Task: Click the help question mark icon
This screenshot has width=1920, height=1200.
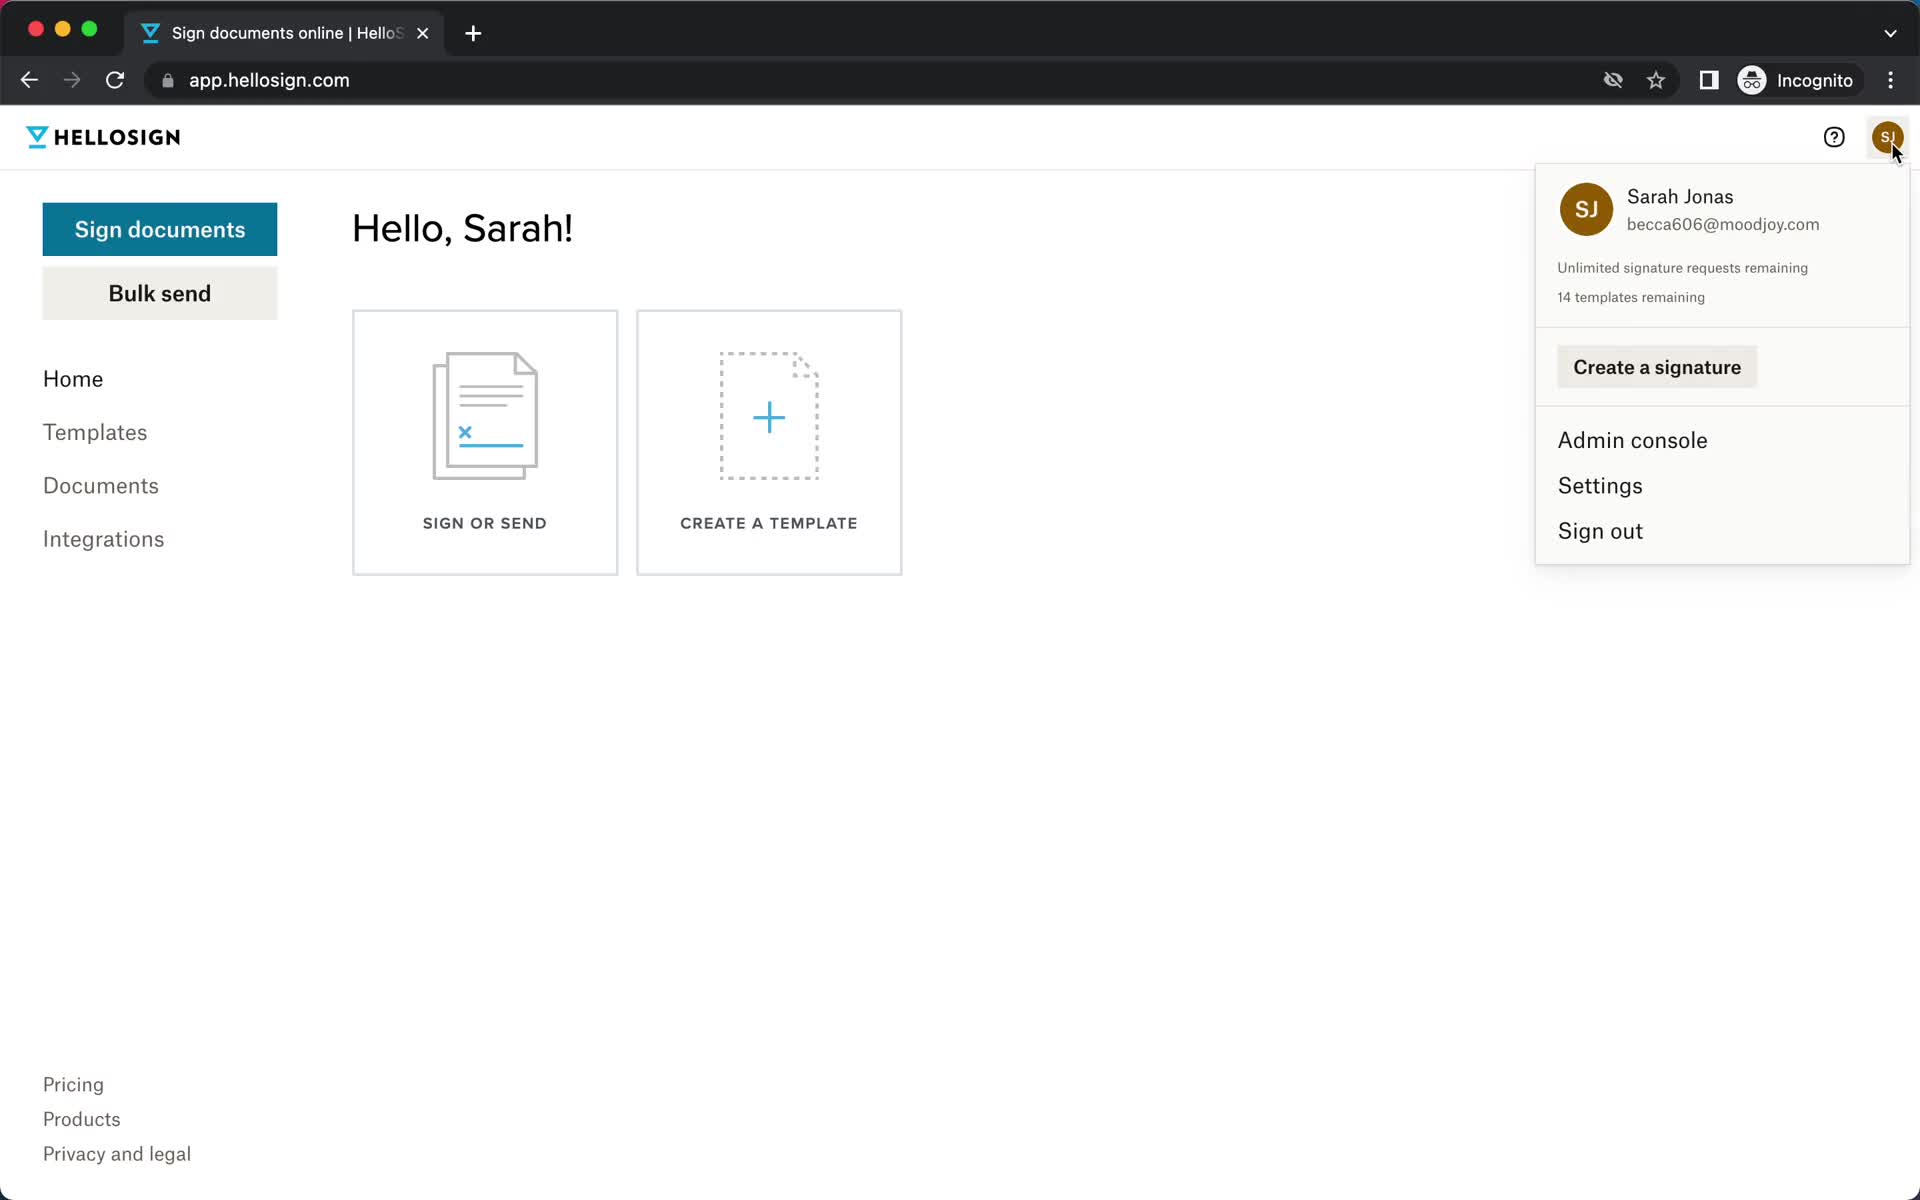Action: 1834,137
